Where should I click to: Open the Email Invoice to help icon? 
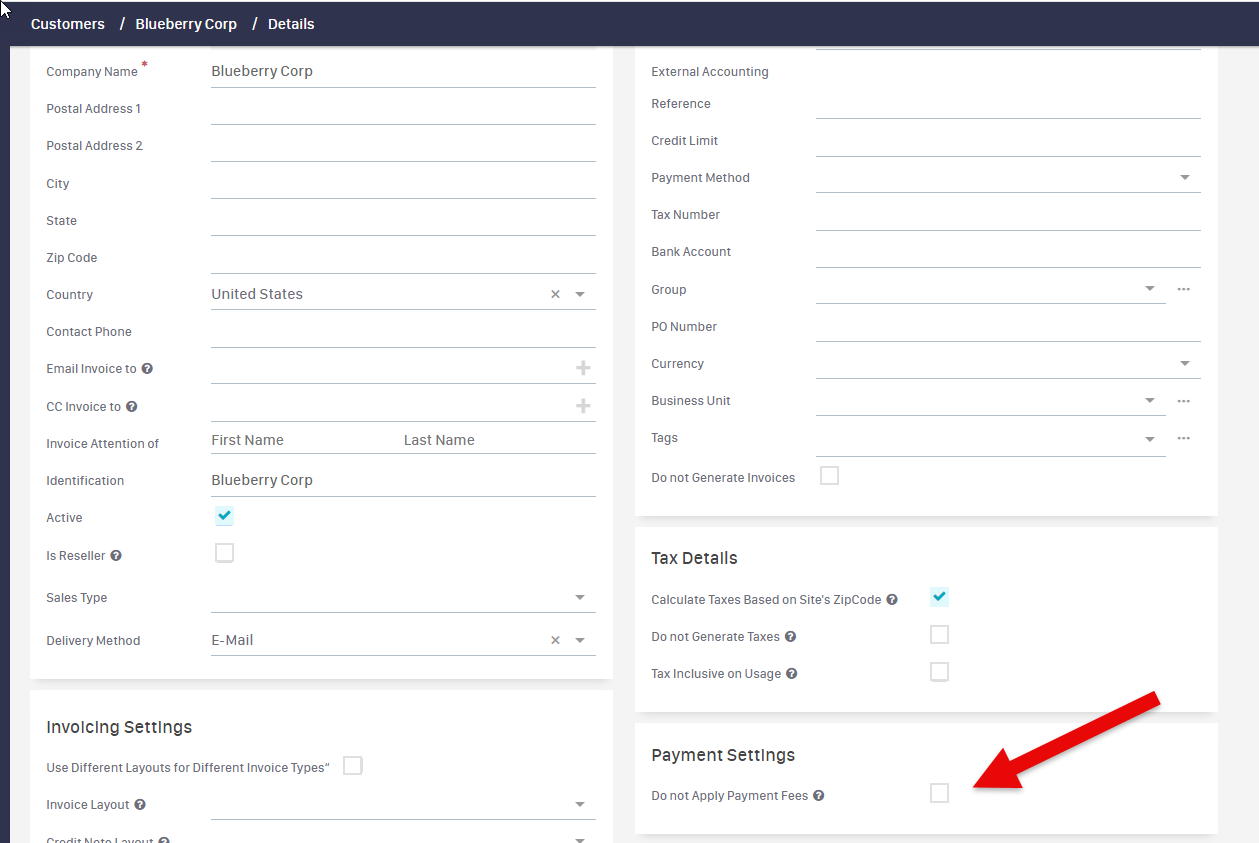147,369
